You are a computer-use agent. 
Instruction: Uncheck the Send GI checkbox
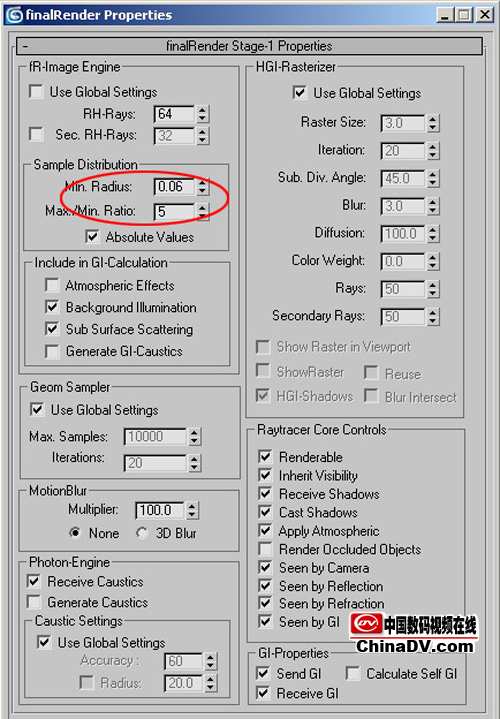click(x=262, y=673)
